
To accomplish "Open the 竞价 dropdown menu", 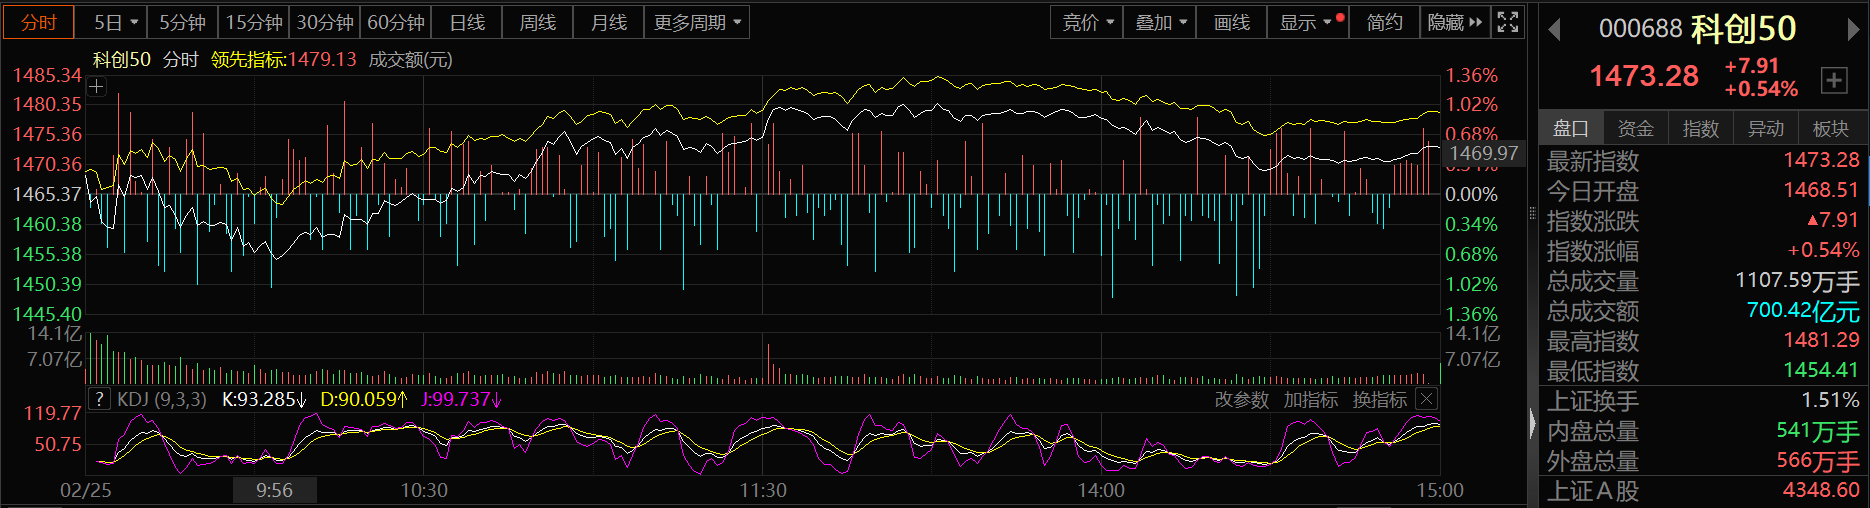I will coord(1087,22).
